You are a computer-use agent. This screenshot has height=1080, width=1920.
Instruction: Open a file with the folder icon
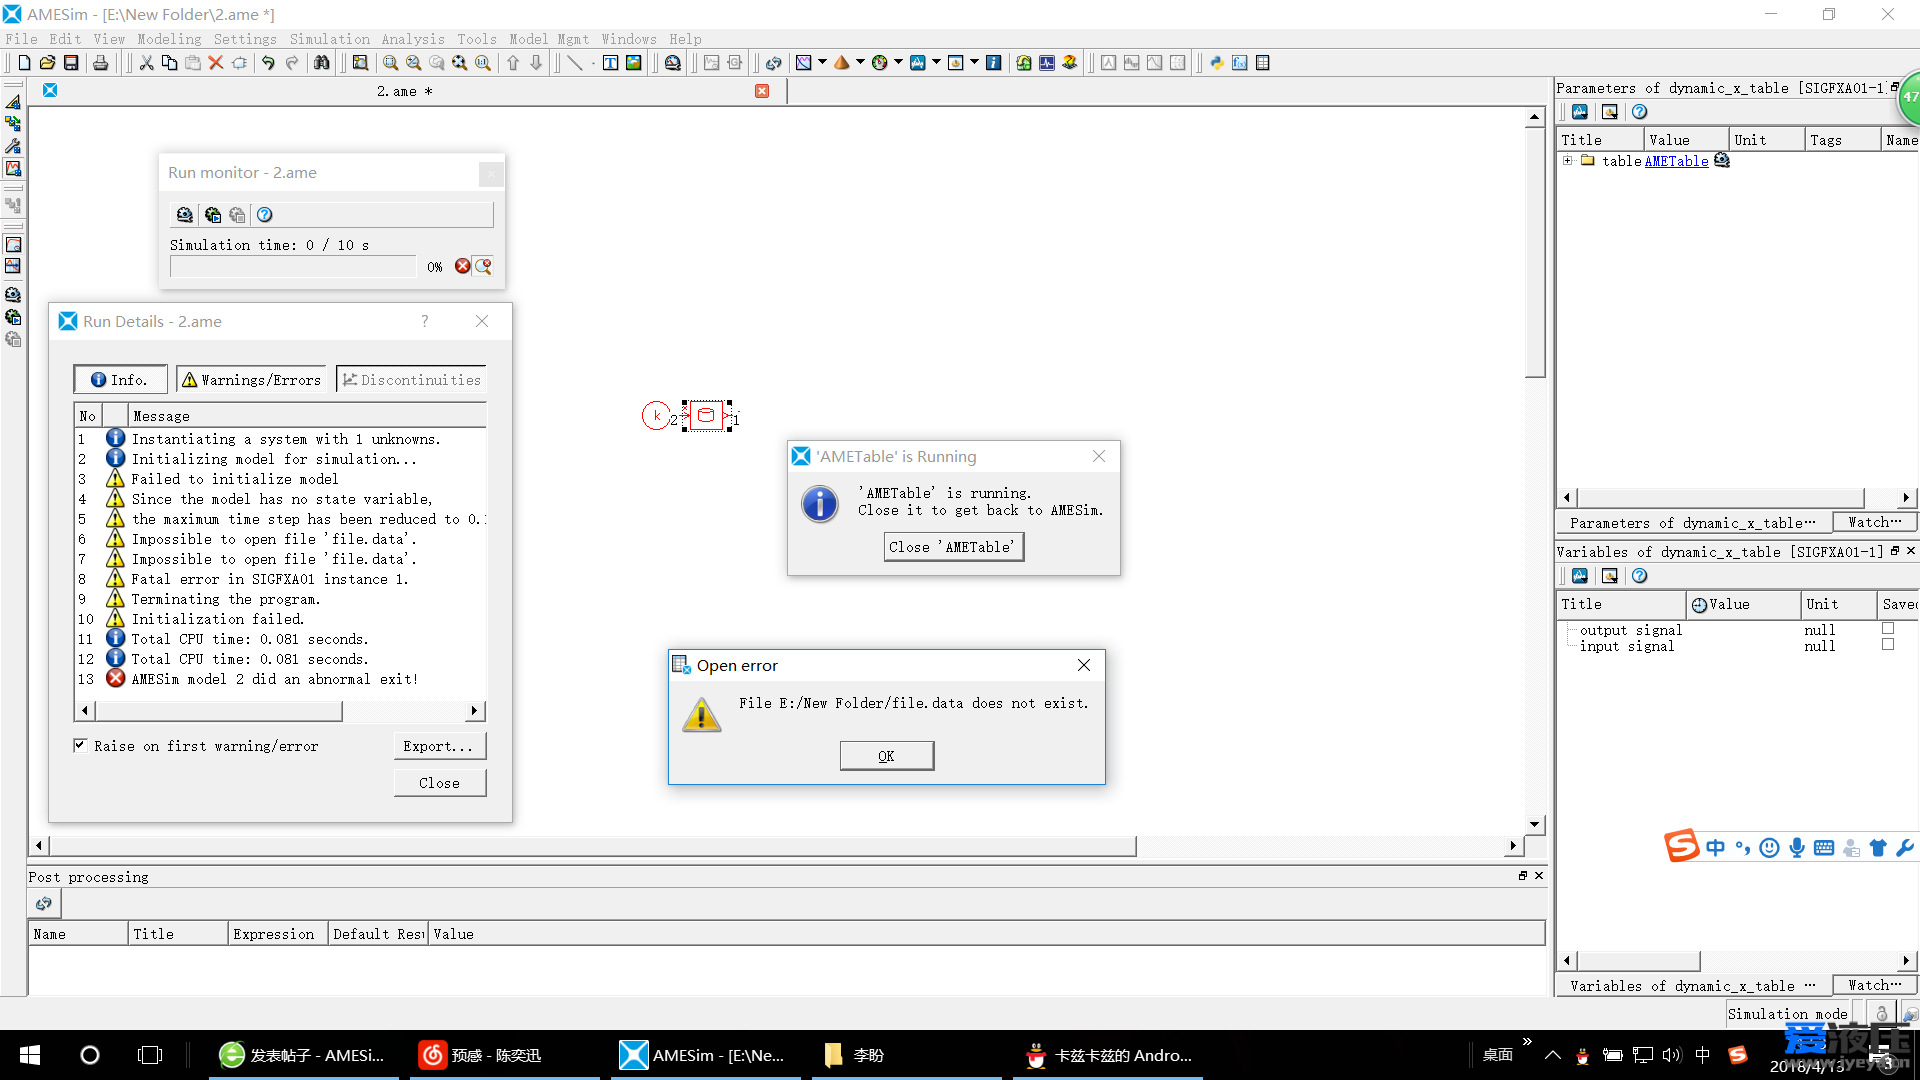point(47,62)
